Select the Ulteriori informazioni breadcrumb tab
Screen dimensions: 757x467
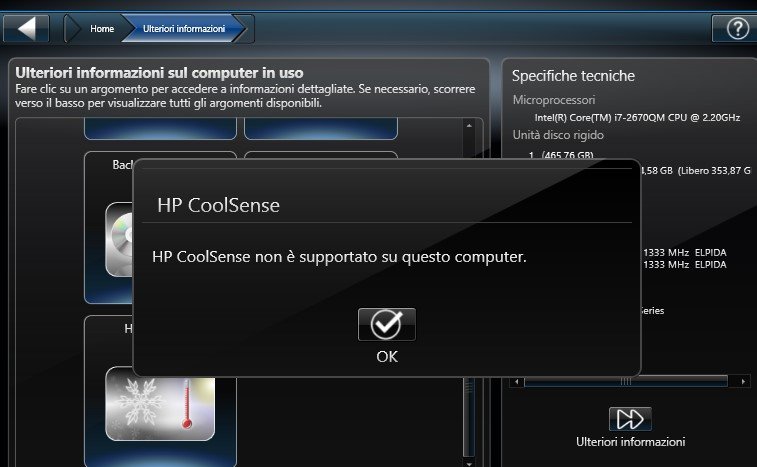point(184,28)
